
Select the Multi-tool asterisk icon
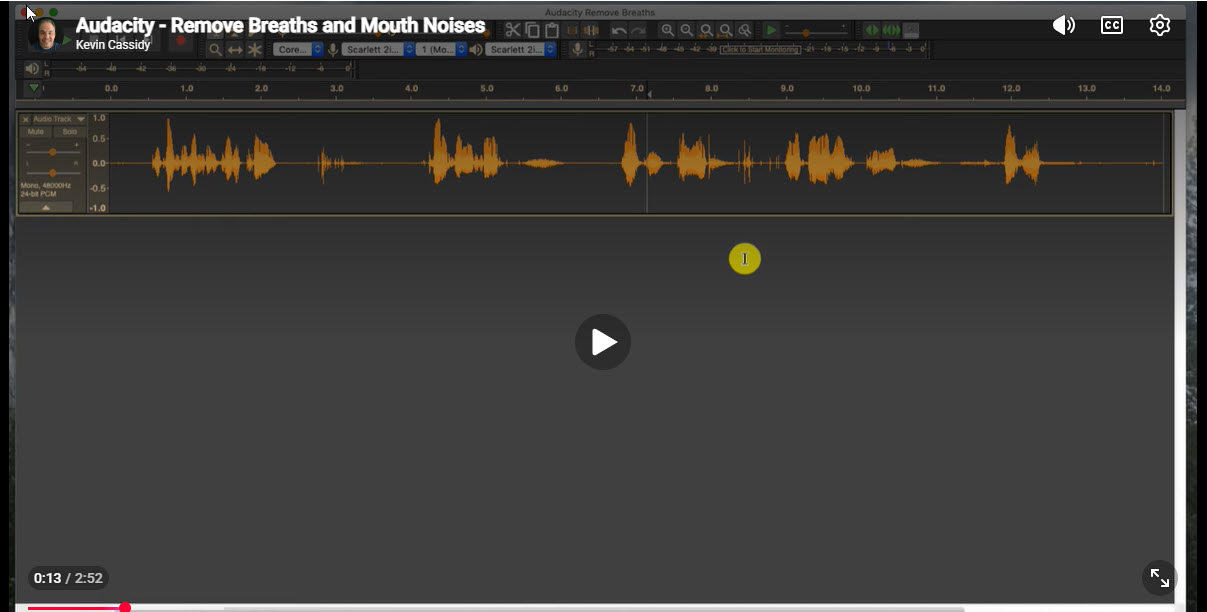tap(255, 49)
